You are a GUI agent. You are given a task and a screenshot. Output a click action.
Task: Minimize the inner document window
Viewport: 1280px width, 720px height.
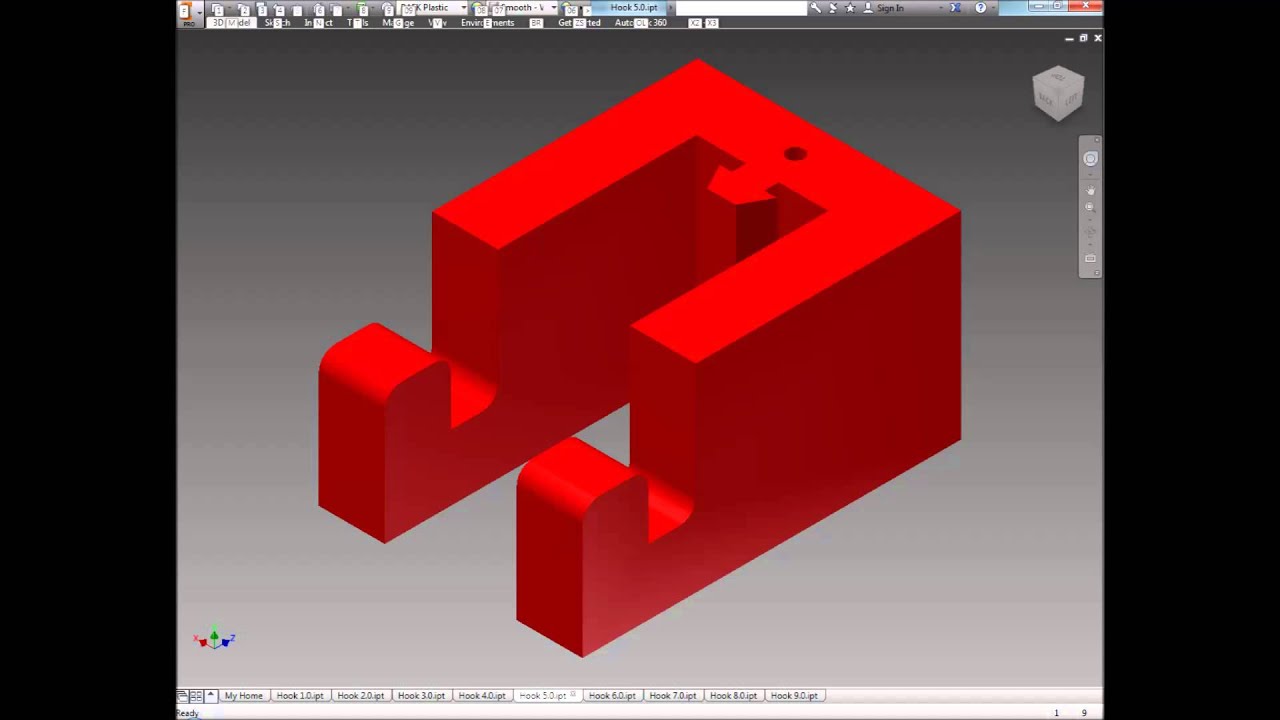pos(1069,38)
